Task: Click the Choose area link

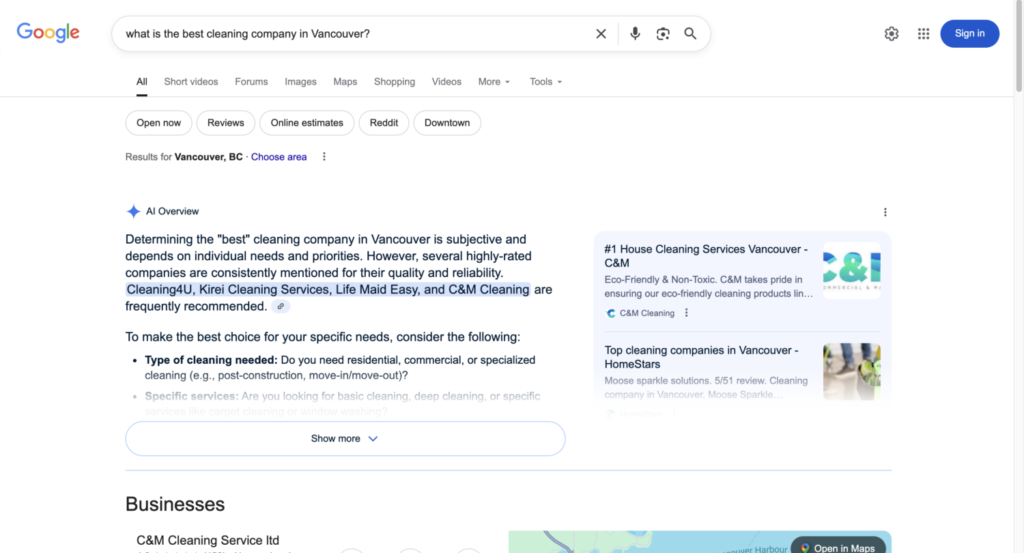Action: [x=279, y=157]
